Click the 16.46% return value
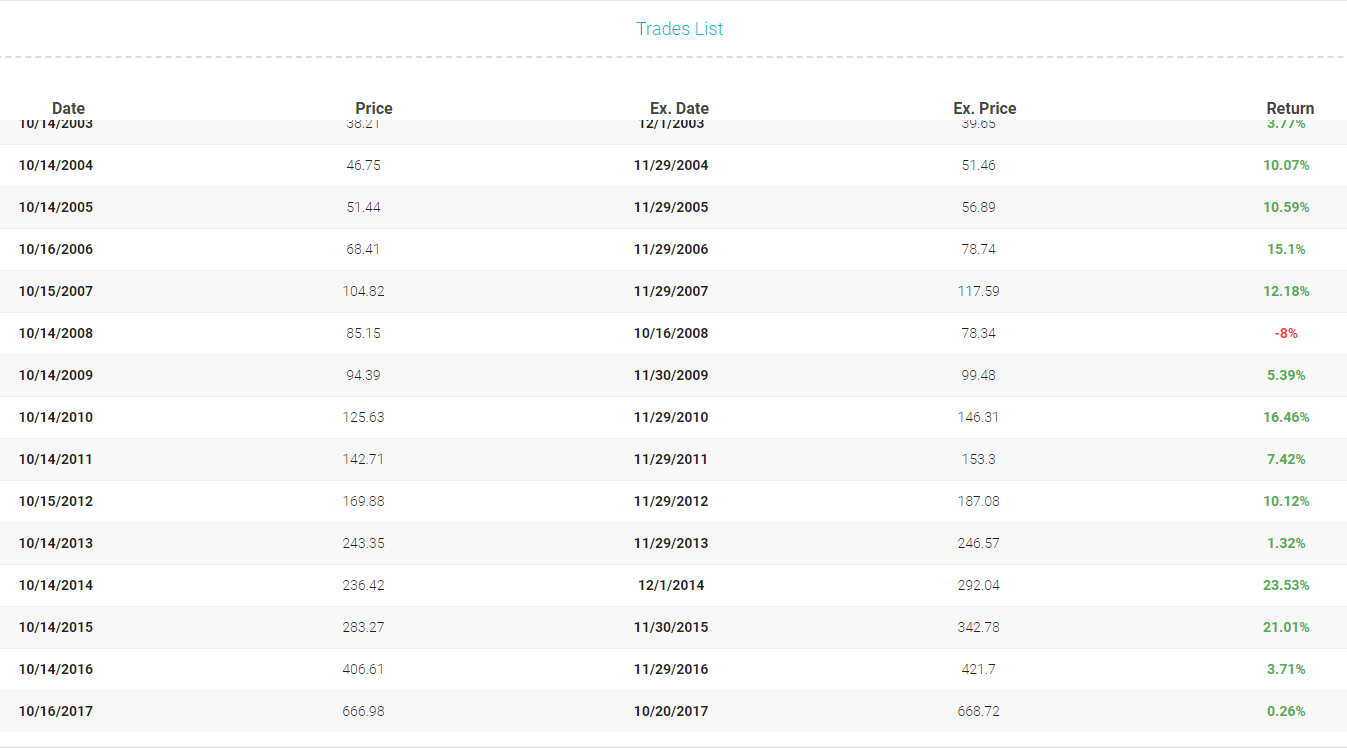1347x748 pixels. coord(1286,417)
